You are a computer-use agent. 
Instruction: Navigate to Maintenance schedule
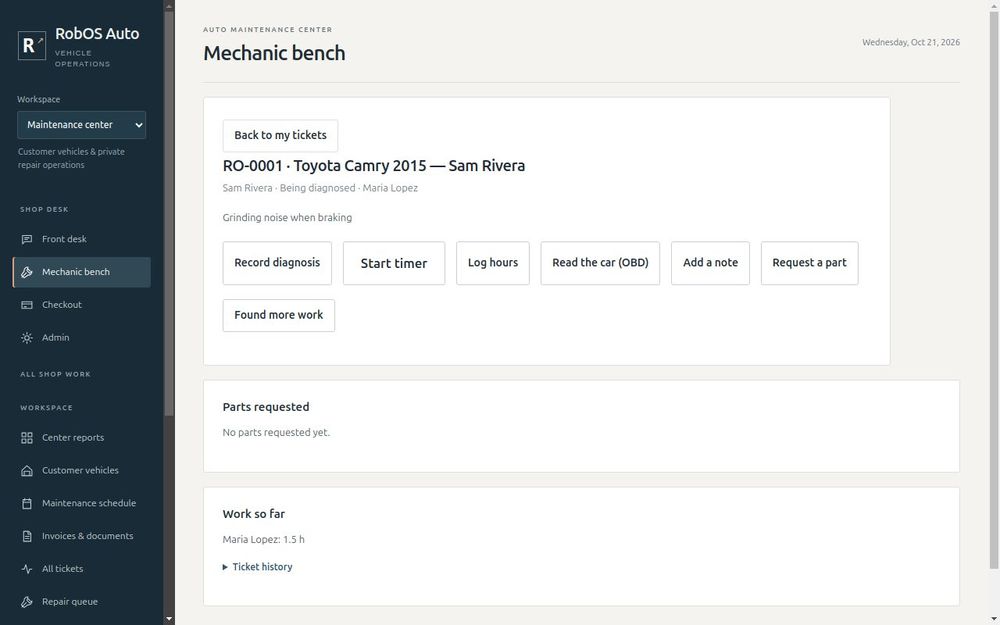(x=82, y=503)
